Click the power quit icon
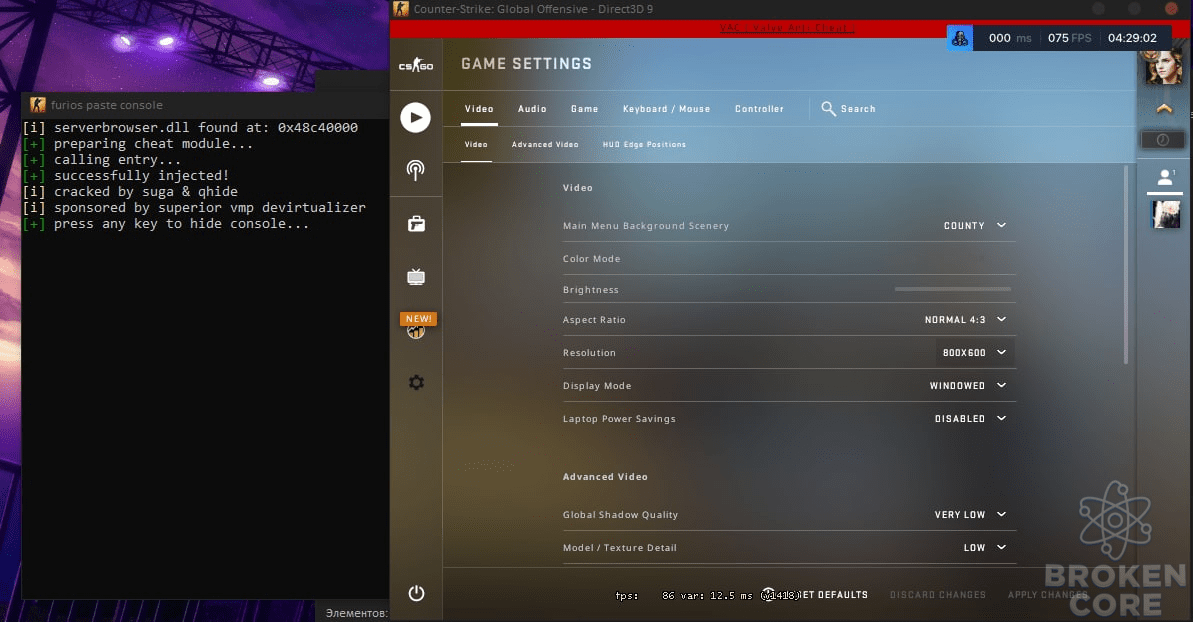1193x622 pixels. click(x=416, y=593)
